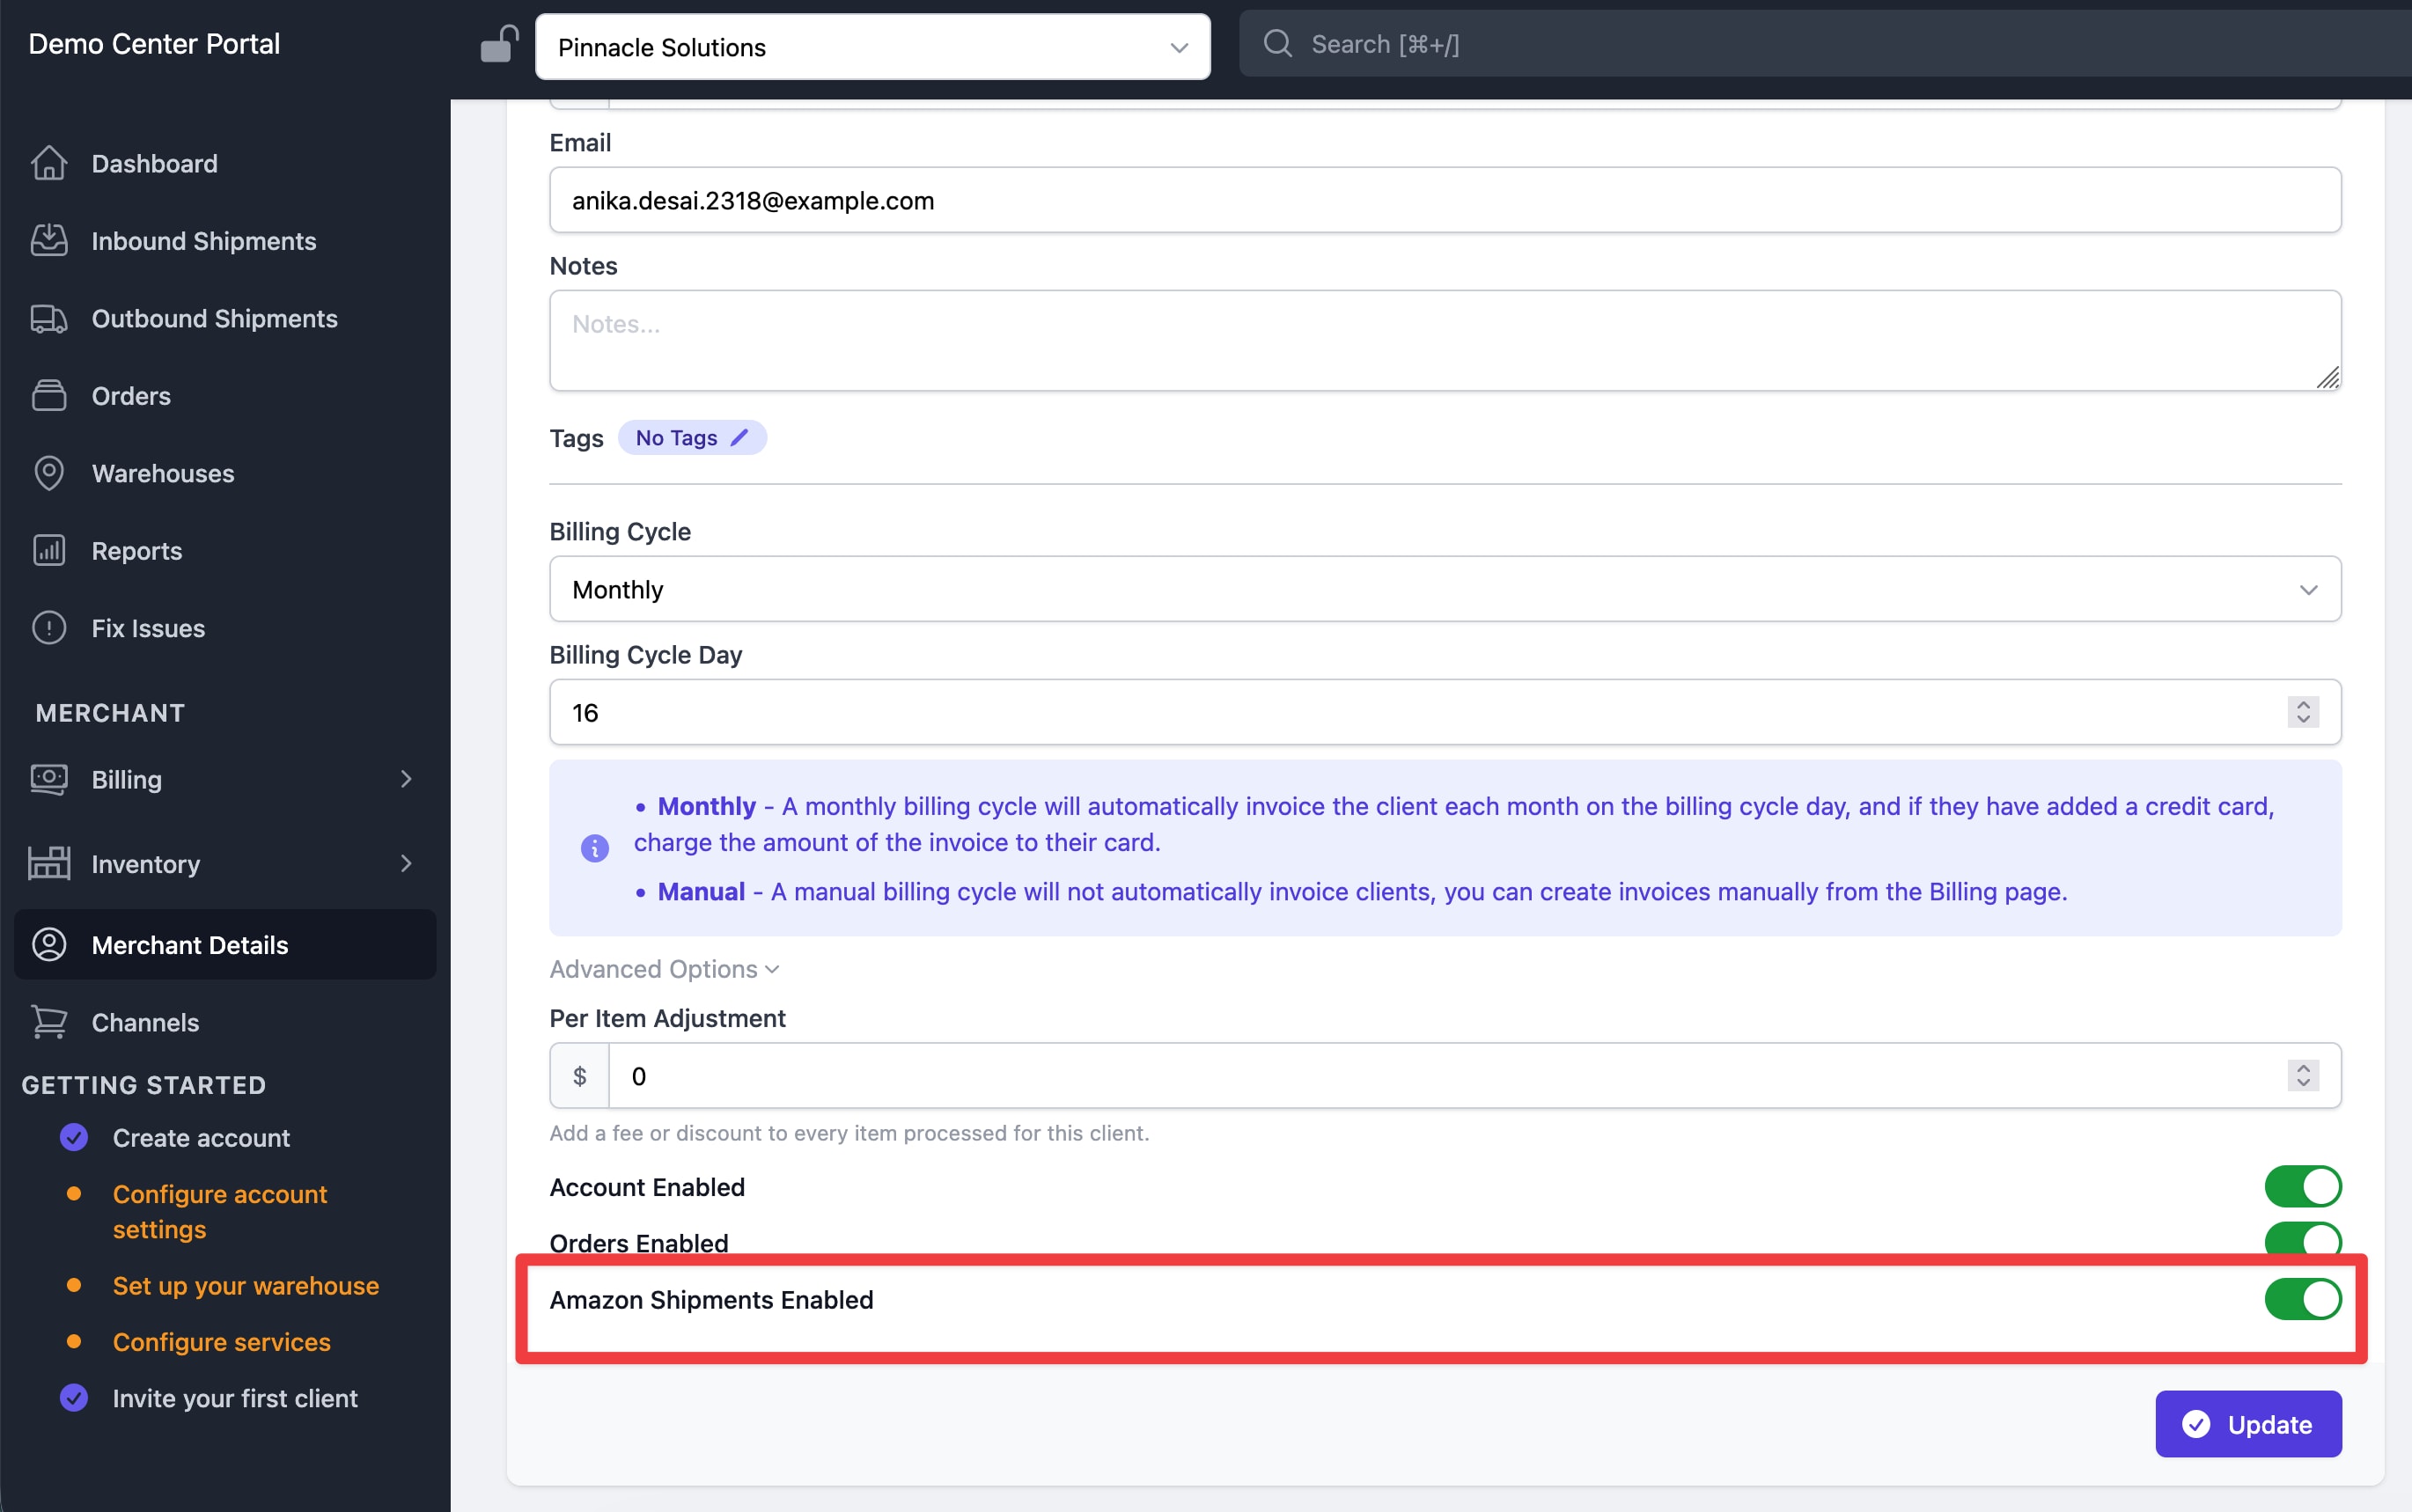Adjust Billing Cycle Day stepper arrows
This screenshot has height=1512, width=2412.
(x=2303, y=712)
